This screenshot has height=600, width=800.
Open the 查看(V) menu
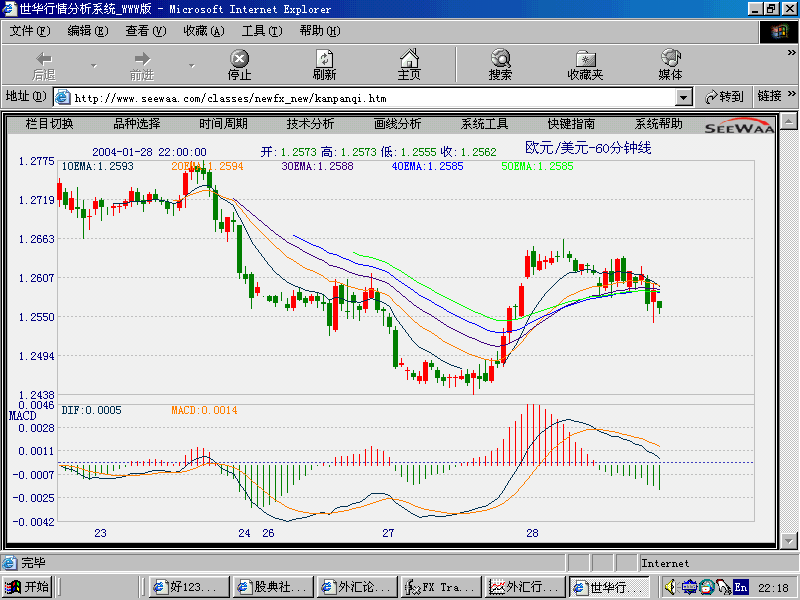(x=146, y=31)
